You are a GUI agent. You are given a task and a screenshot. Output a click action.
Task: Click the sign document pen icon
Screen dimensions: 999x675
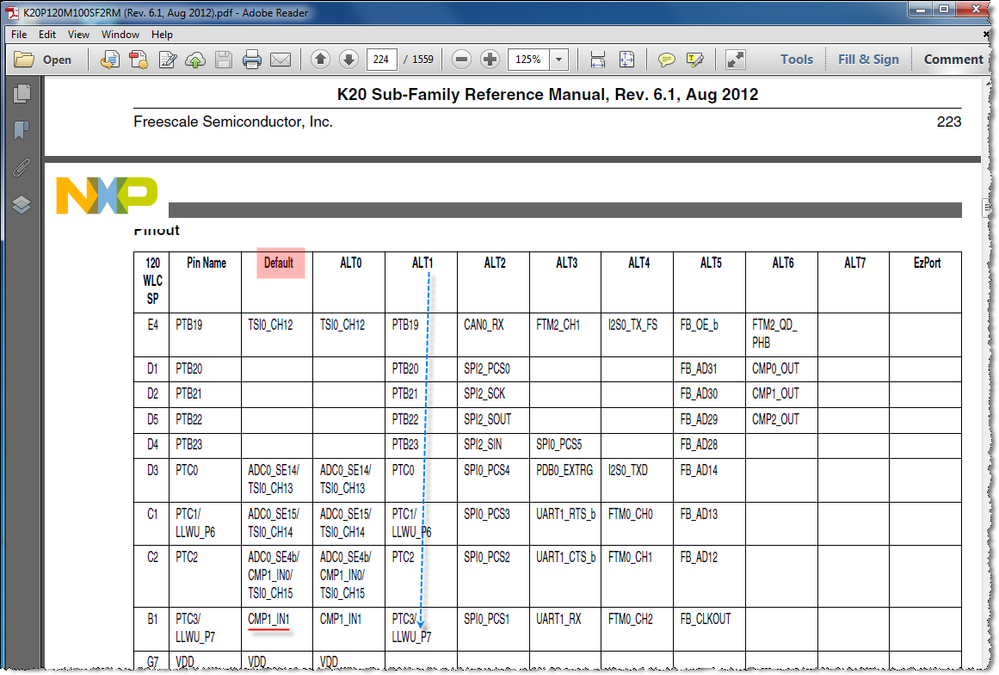[167, 59]
